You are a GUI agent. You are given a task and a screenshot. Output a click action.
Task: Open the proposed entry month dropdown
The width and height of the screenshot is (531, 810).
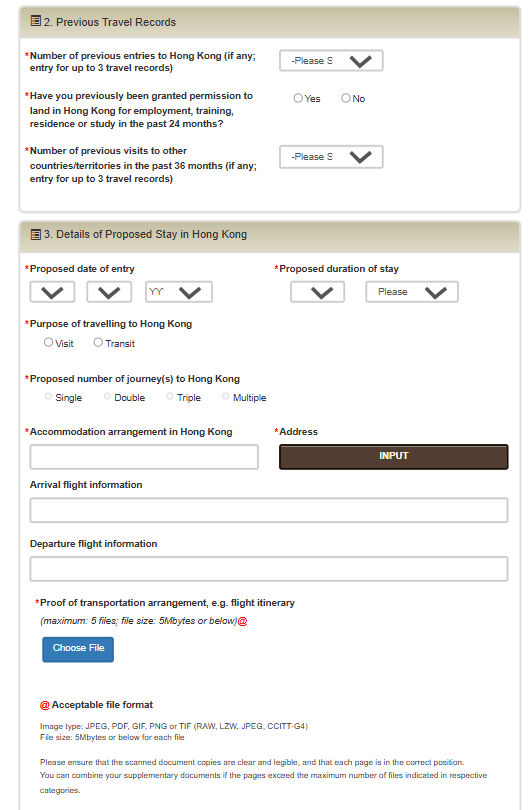point(109,292)
